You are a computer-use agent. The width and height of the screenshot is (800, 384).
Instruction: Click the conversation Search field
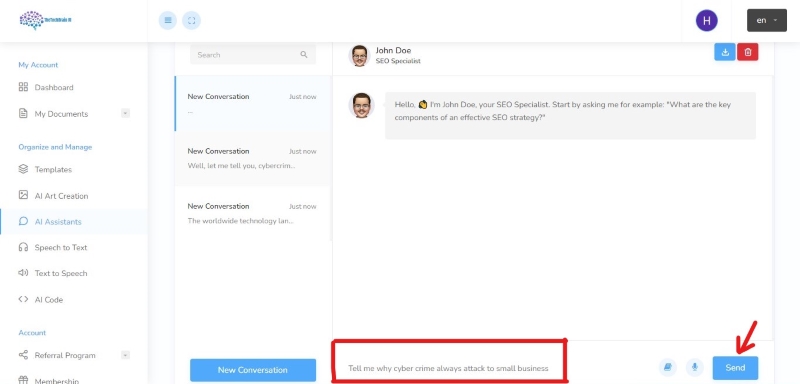253,55
